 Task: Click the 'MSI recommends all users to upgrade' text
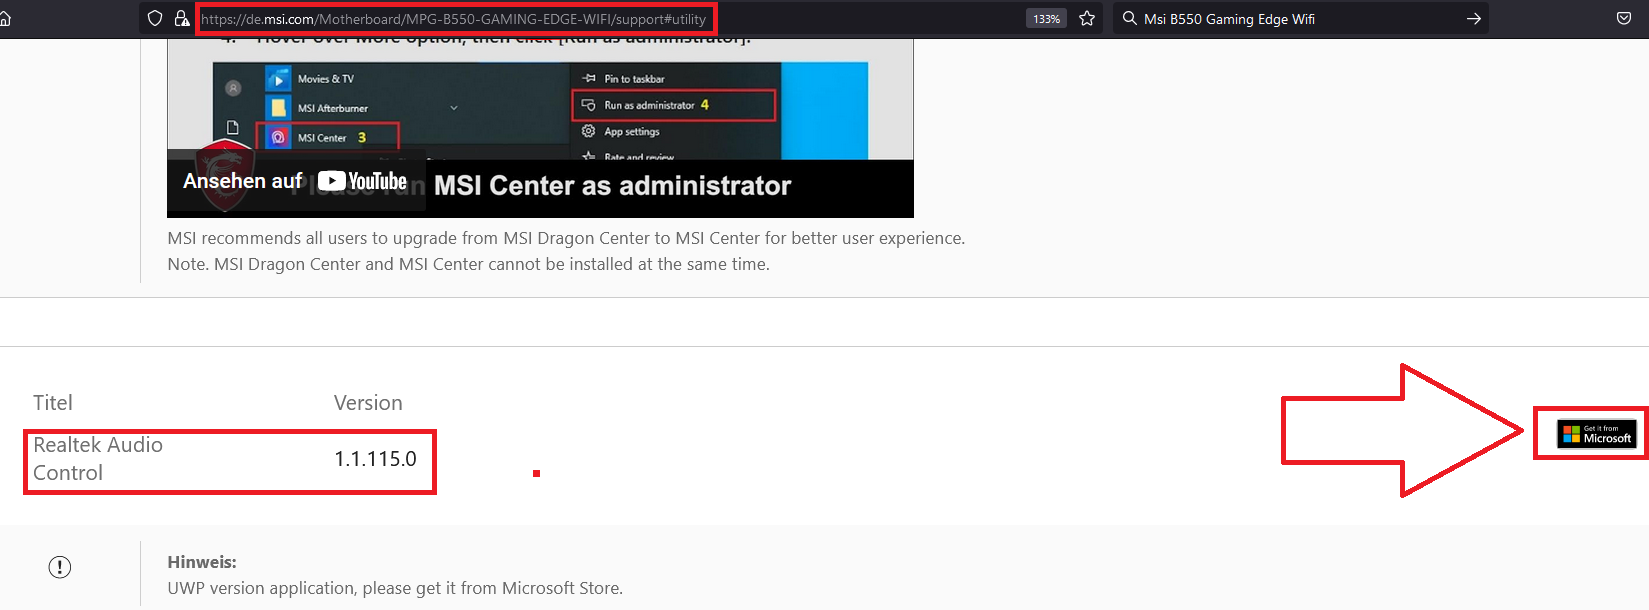coord(566,238)
